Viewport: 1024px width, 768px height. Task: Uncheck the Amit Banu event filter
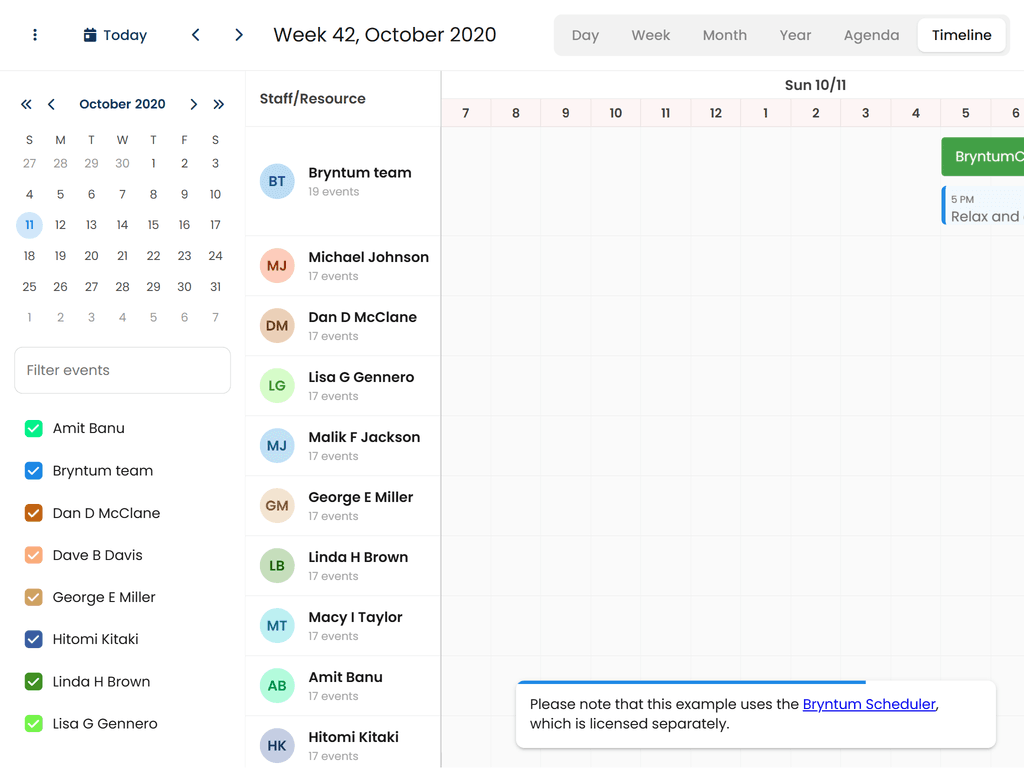[33, 428]
